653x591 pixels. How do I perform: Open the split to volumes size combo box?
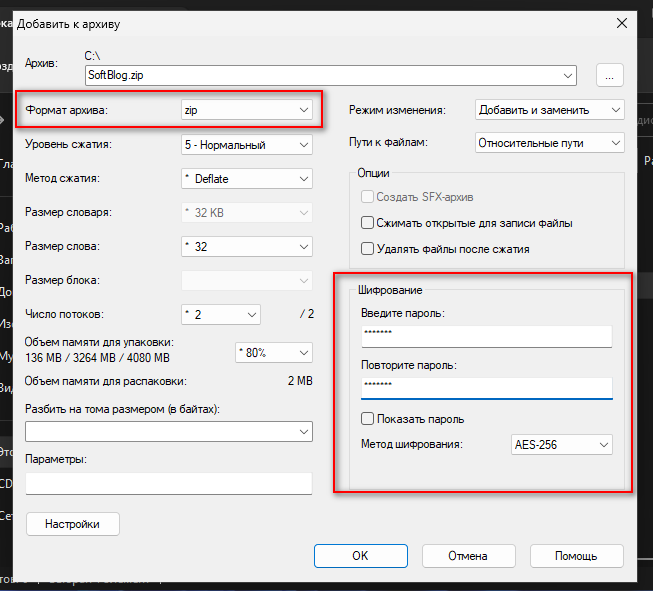169,431
